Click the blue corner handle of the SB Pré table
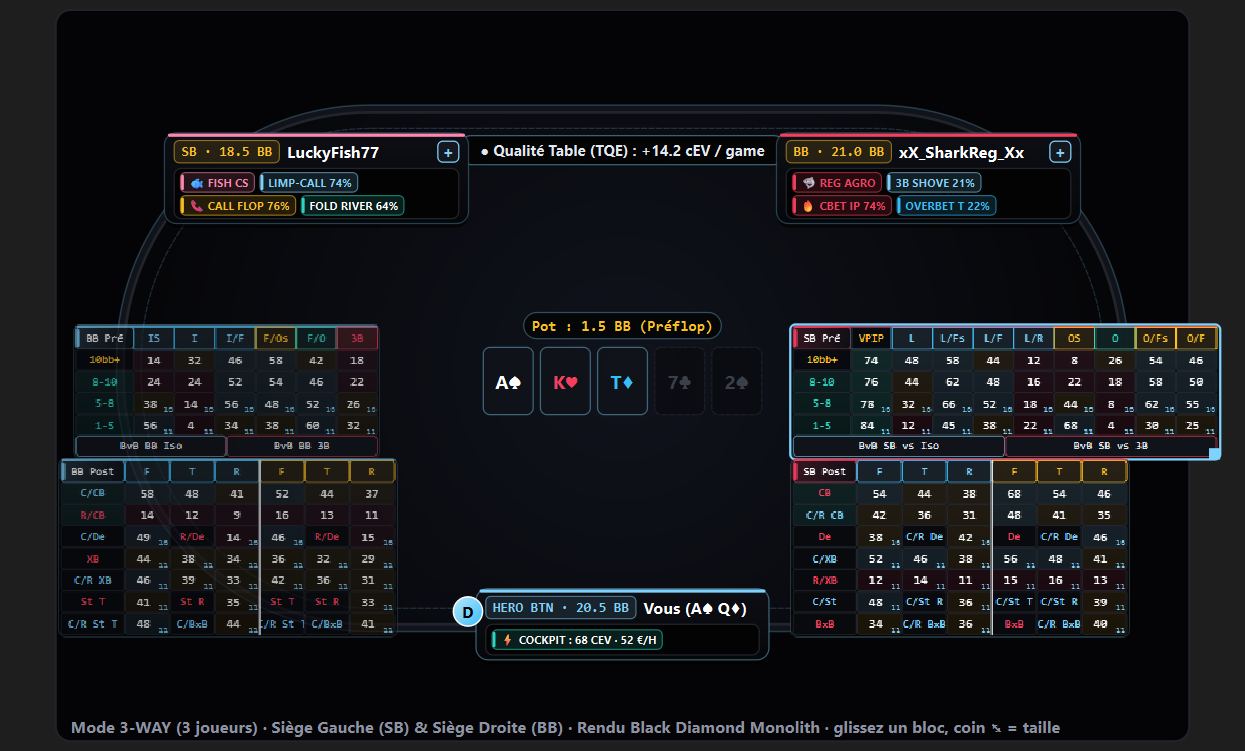The width and height of the screenshot is (1245, 751). pyautogui.click(x=1215, y=454)
